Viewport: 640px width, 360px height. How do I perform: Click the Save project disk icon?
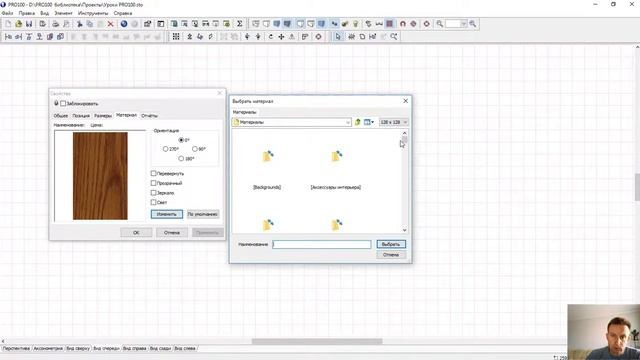[x=29, y=24]
